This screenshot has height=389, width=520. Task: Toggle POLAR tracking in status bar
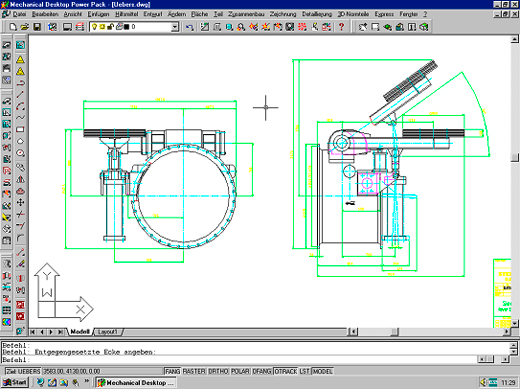coord(240,371)
